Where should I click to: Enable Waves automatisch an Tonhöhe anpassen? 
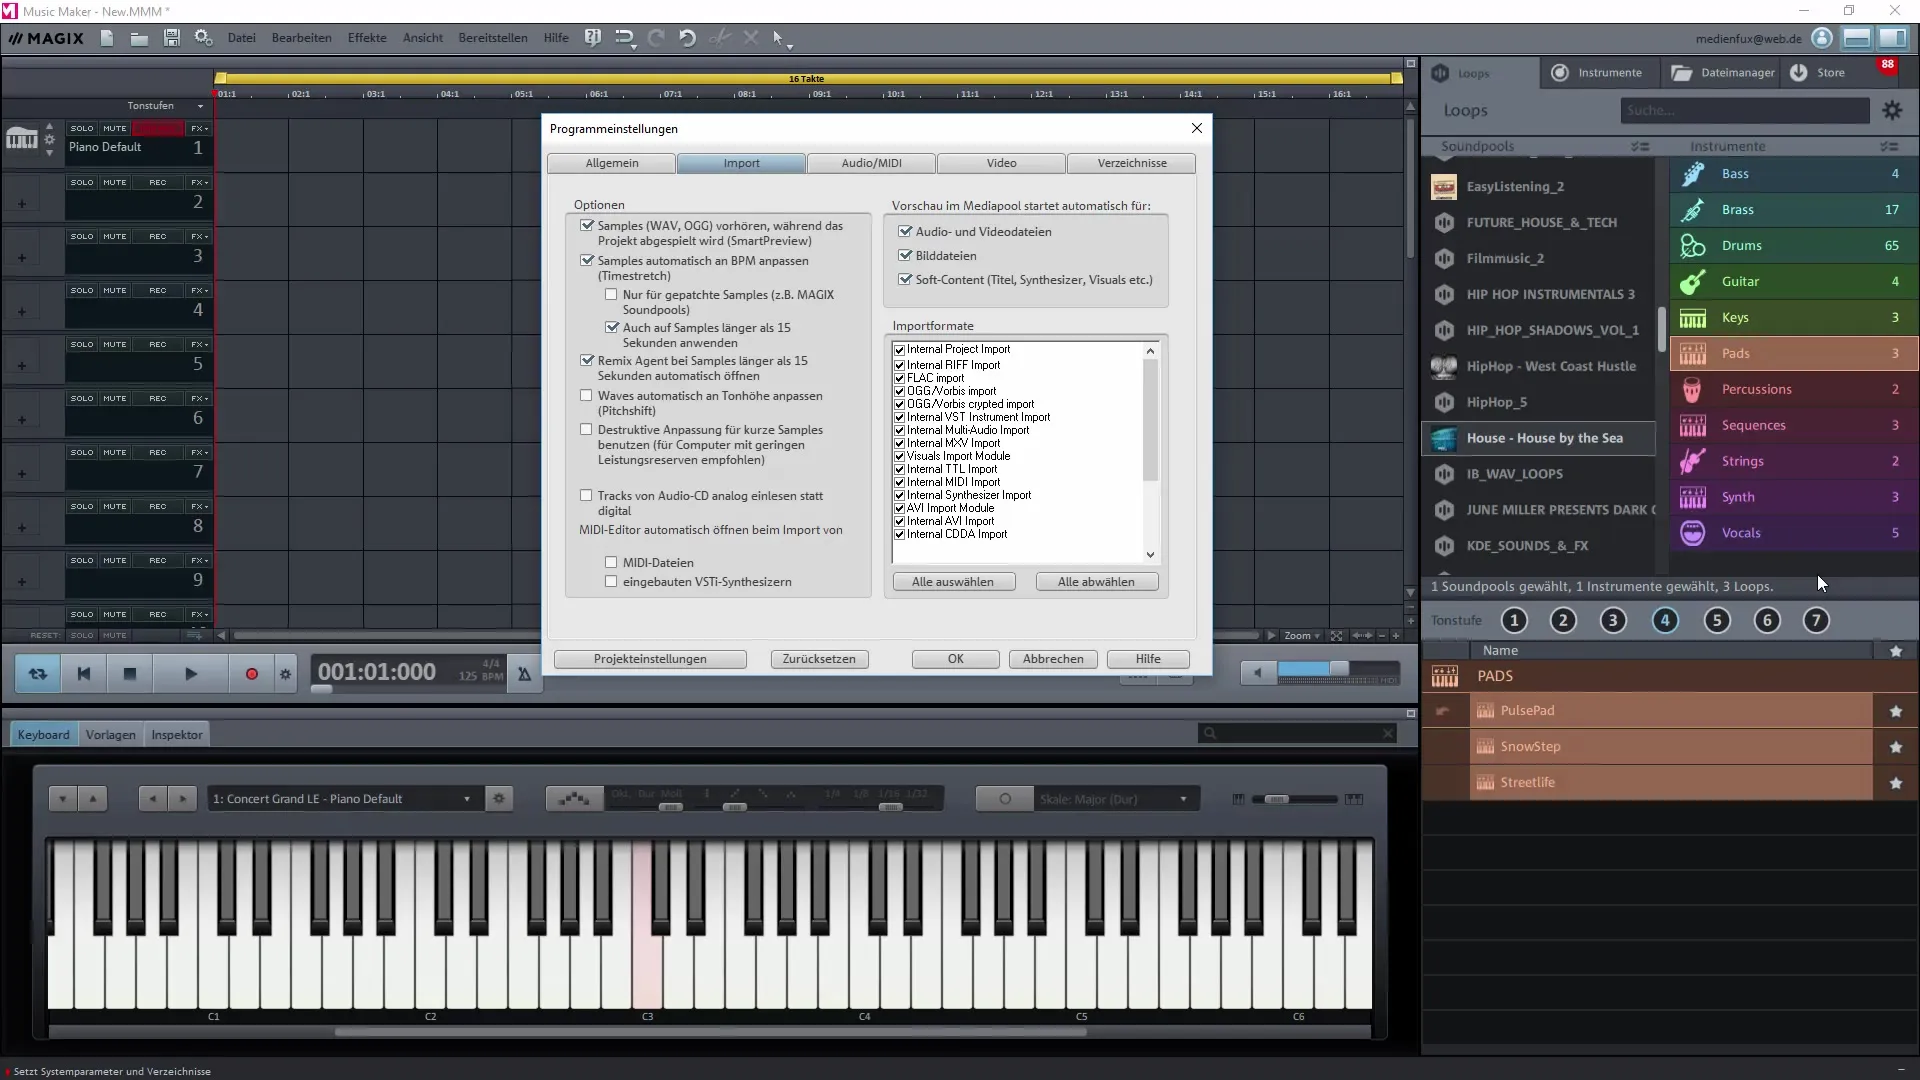(x=587, y=396)
